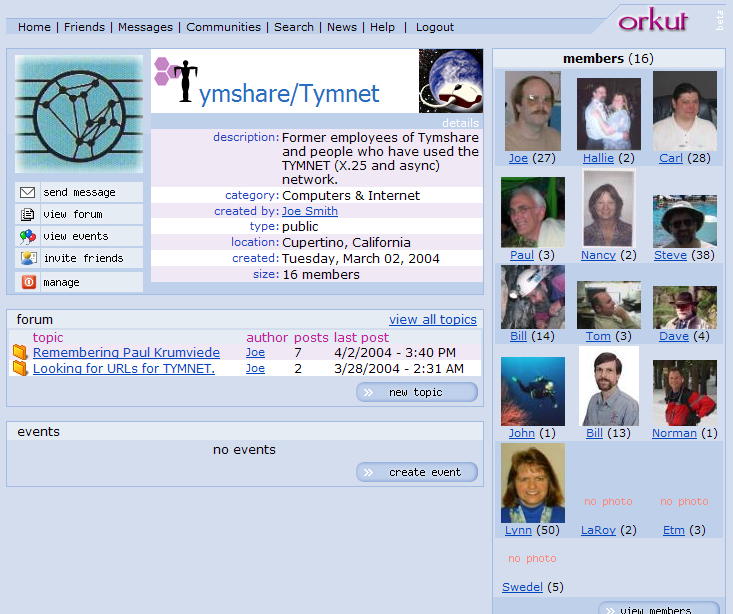
Task: Open Lynn's member photo
Action: (x=532, y=483)
